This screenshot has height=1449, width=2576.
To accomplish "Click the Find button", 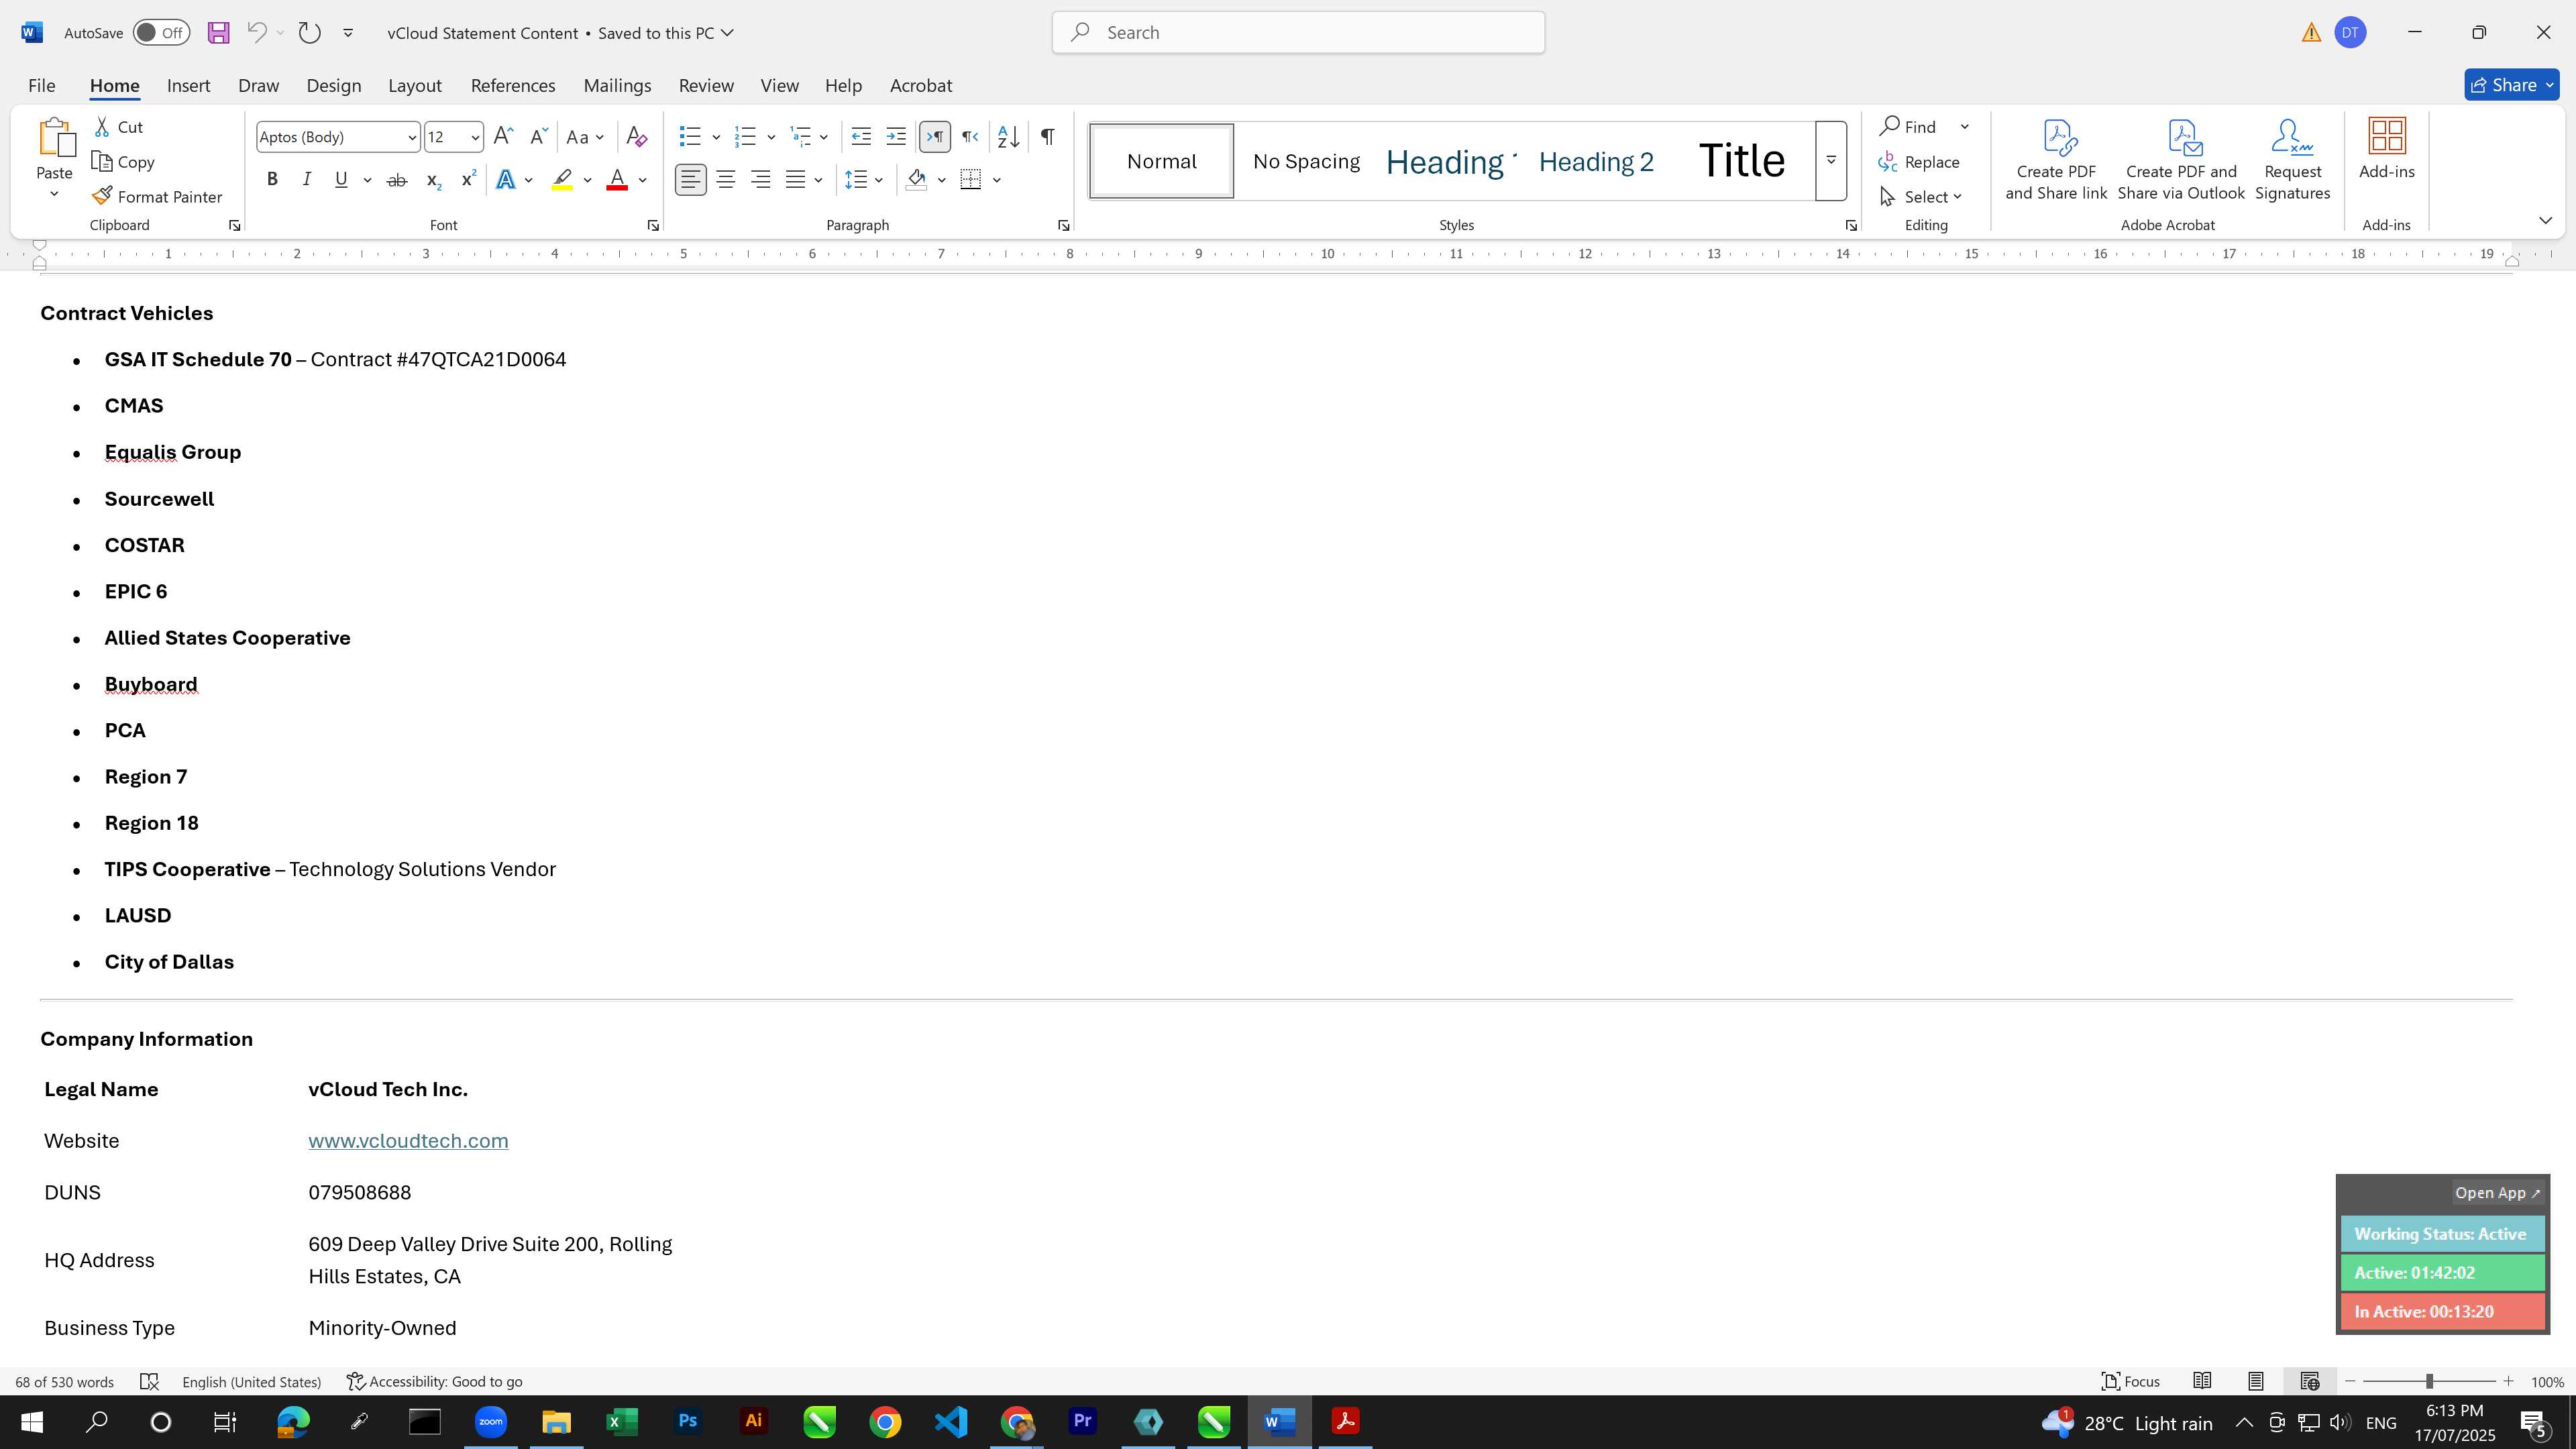I will (x=1909, y=127).
